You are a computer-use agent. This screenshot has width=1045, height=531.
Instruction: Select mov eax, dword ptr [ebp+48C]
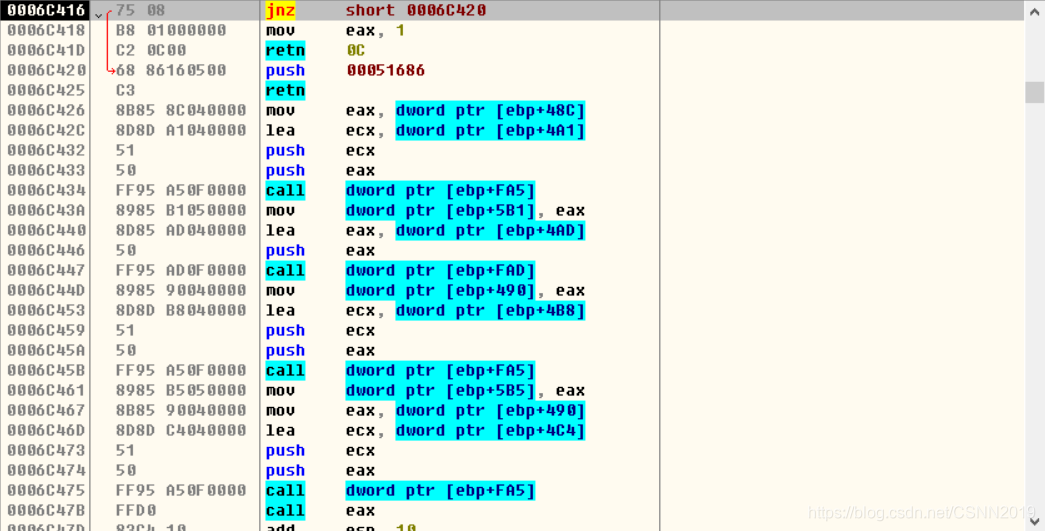coord(425,111)
